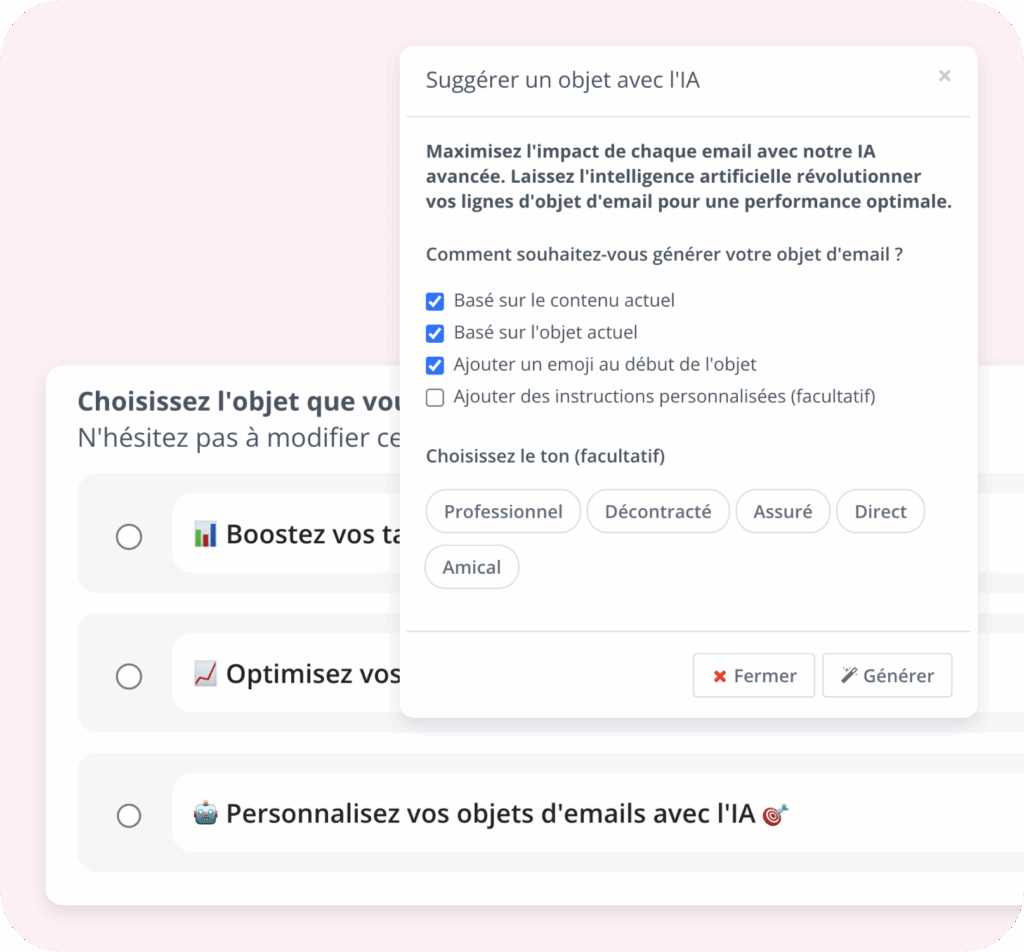
Task: Click the Générer button
Action: [887, 675]
